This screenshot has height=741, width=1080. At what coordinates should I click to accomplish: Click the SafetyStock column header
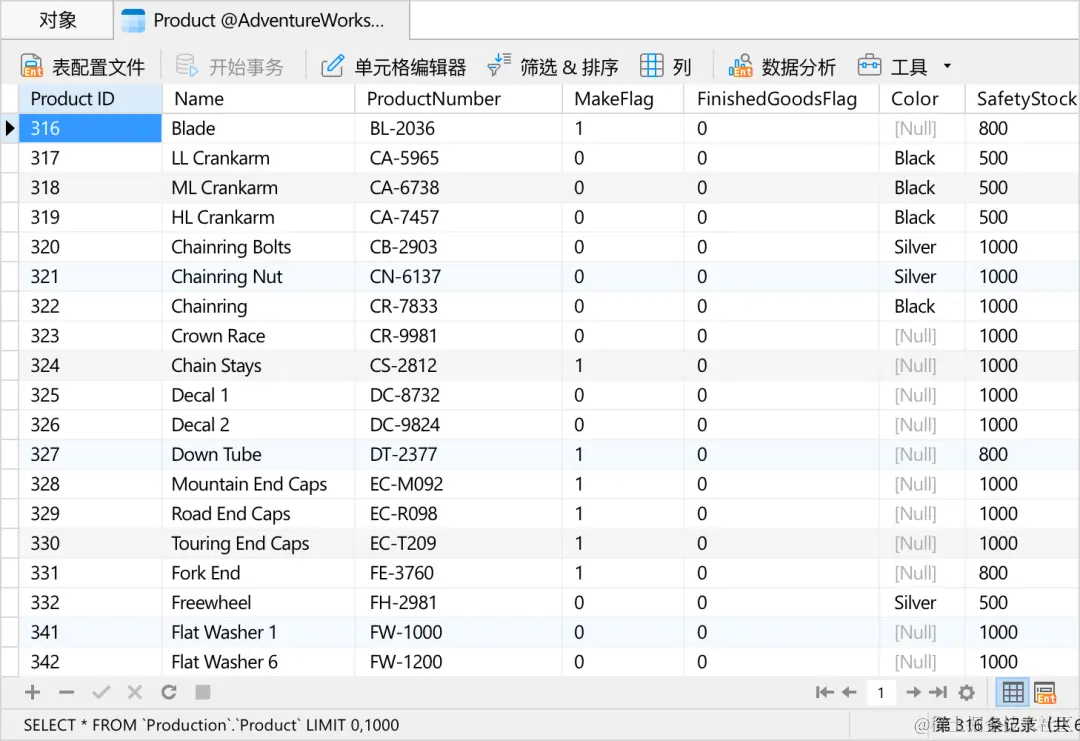click(1023, 98)
